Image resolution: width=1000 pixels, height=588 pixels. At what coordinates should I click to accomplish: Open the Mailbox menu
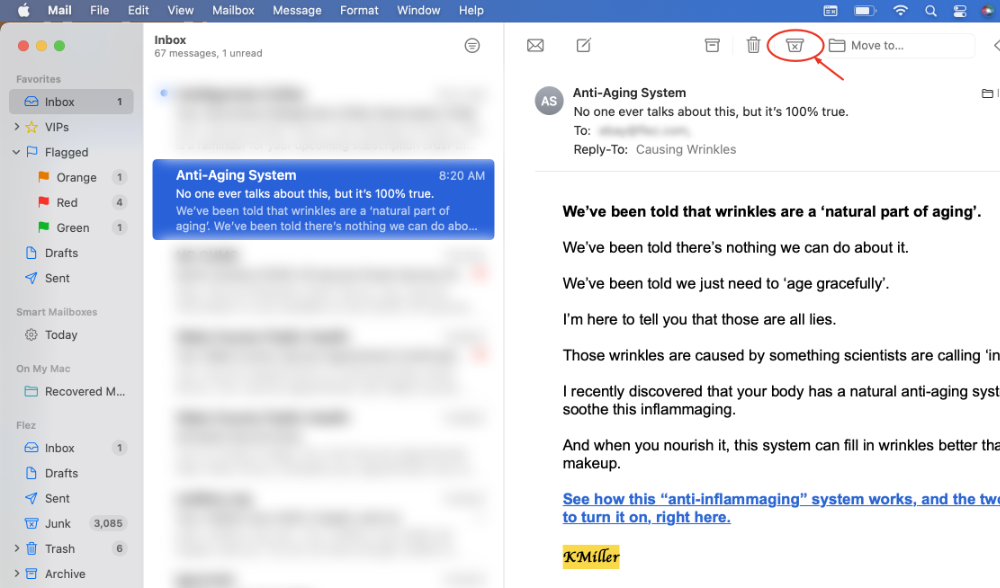point(233,10)
